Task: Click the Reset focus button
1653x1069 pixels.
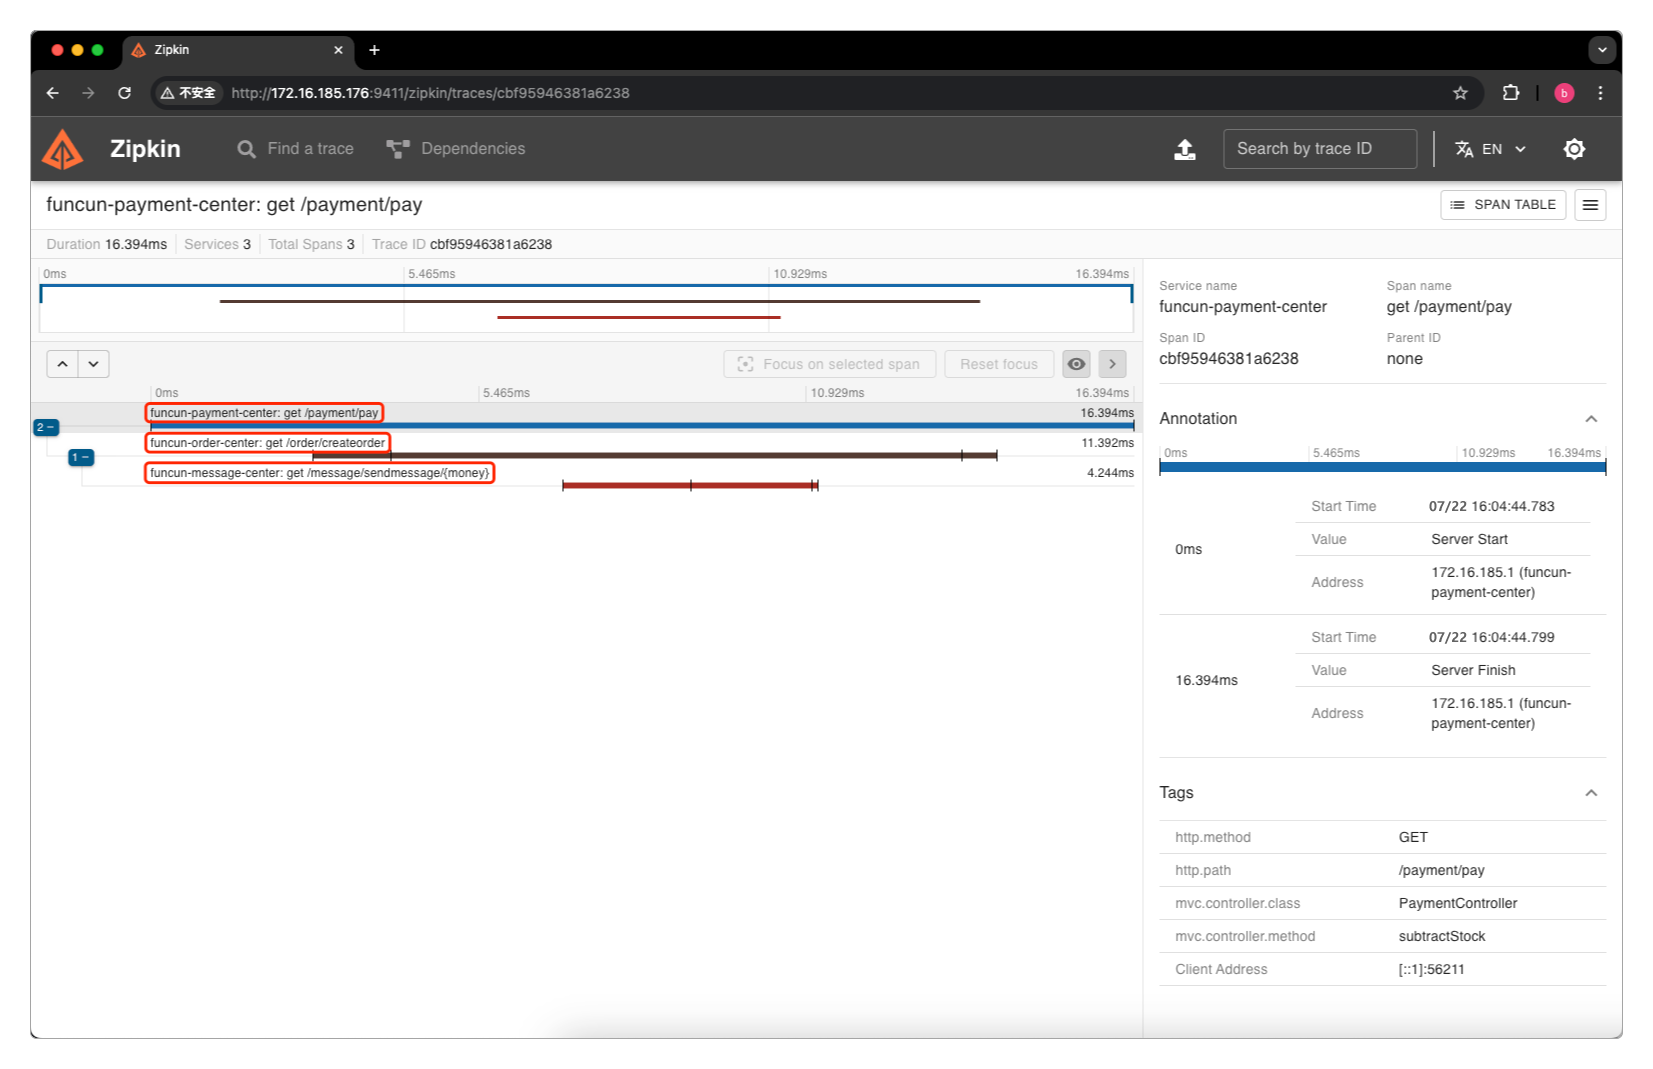Action: [999, 364]
